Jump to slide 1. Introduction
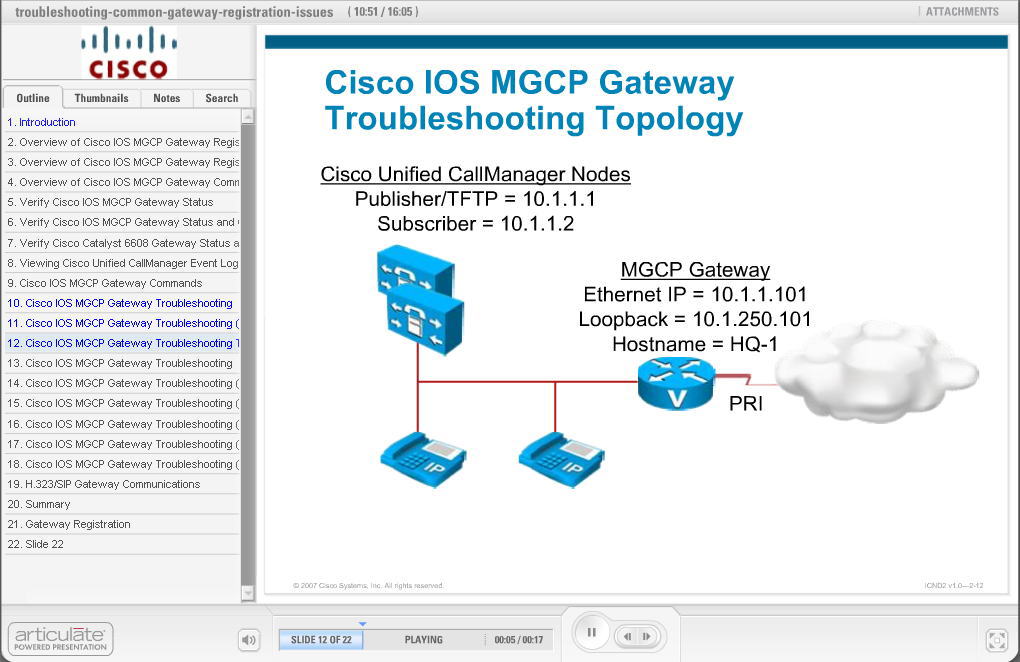The image size is (1020, 662). coord(122,122)
